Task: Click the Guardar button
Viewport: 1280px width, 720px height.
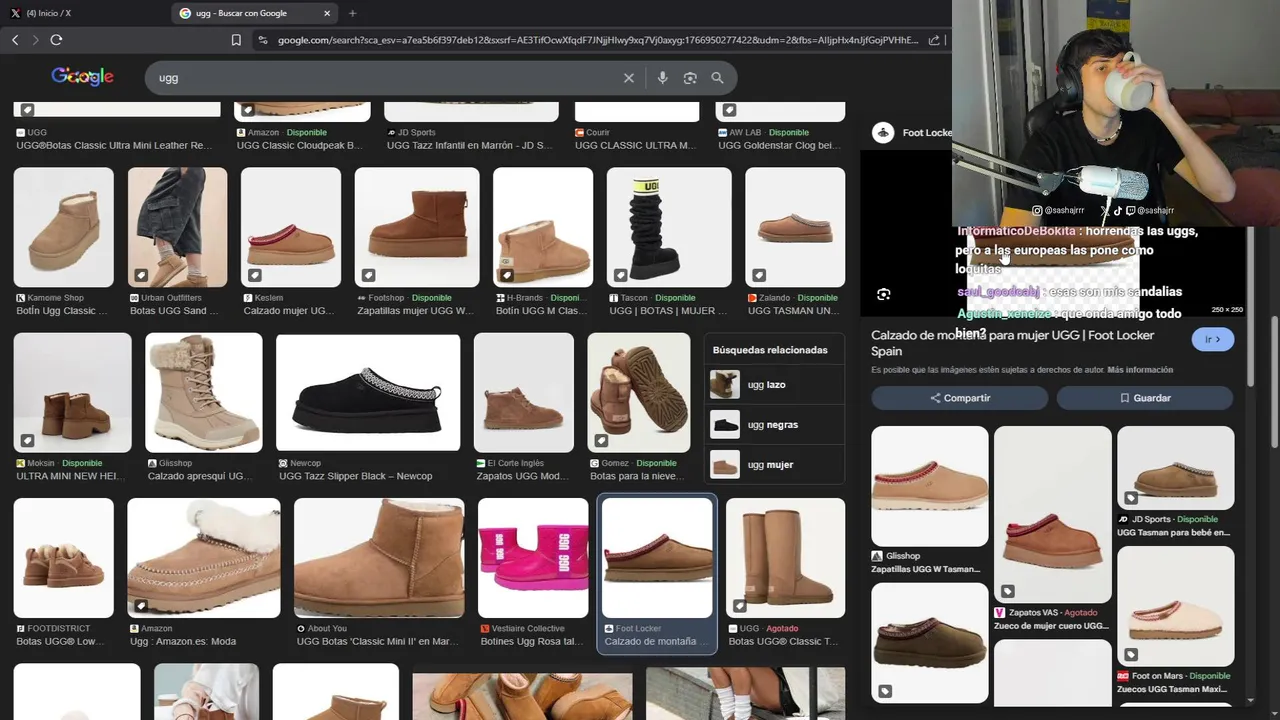Action: 1145,398
